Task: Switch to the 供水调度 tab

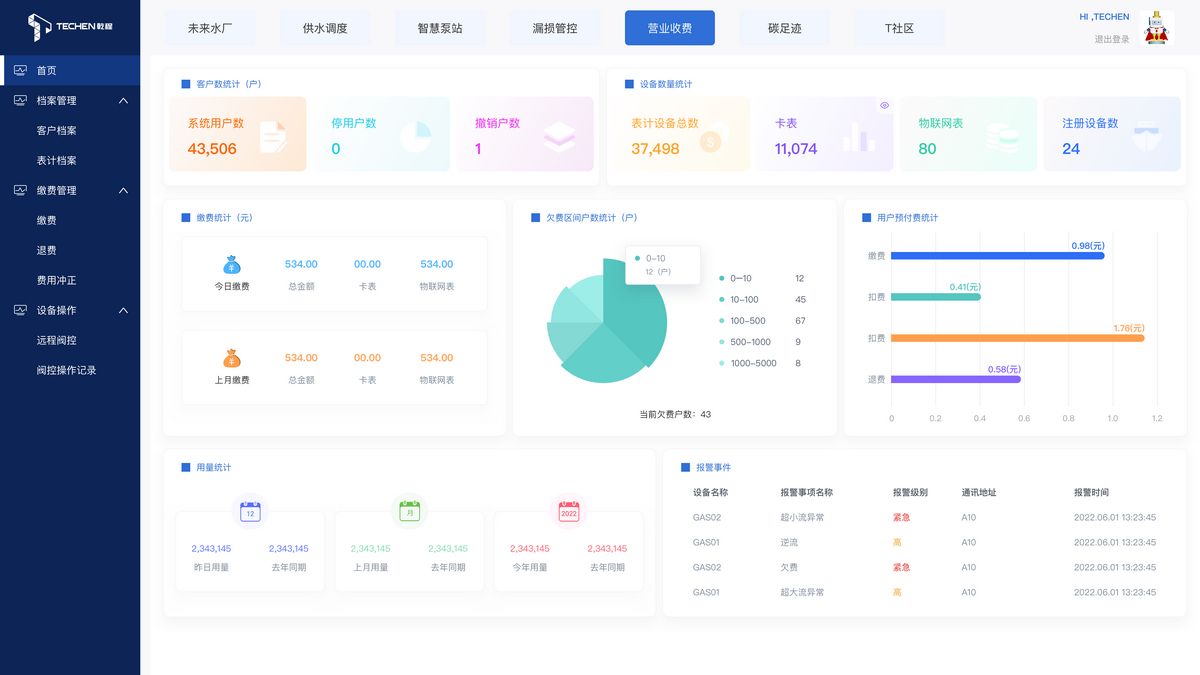Action: coord(325,28)
